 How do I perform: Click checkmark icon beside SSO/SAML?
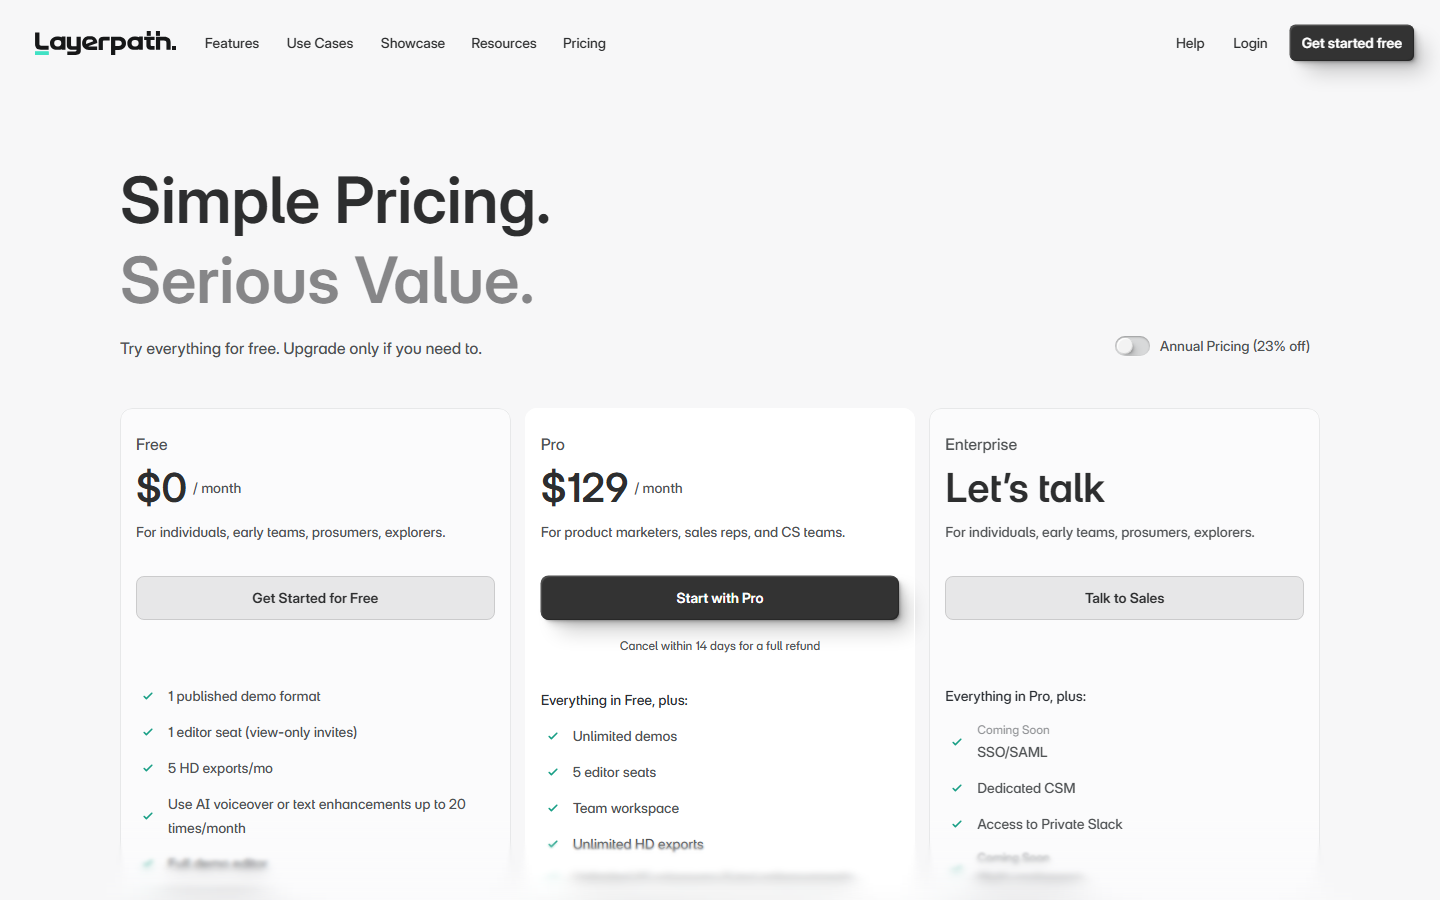[957, 742]
